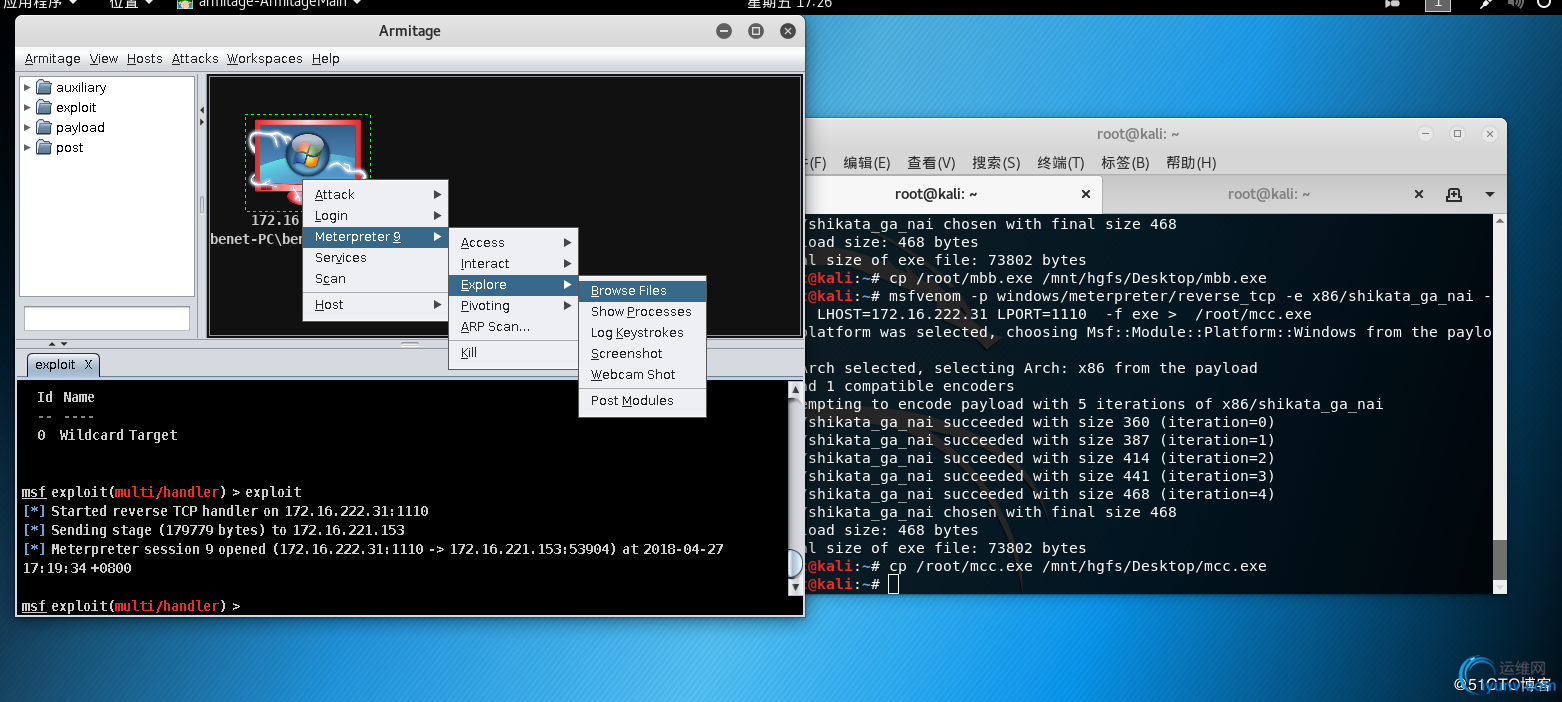Add a new terminal tab icon
The width and height of the screenshot is (1562, 702).
[1454, 194]
